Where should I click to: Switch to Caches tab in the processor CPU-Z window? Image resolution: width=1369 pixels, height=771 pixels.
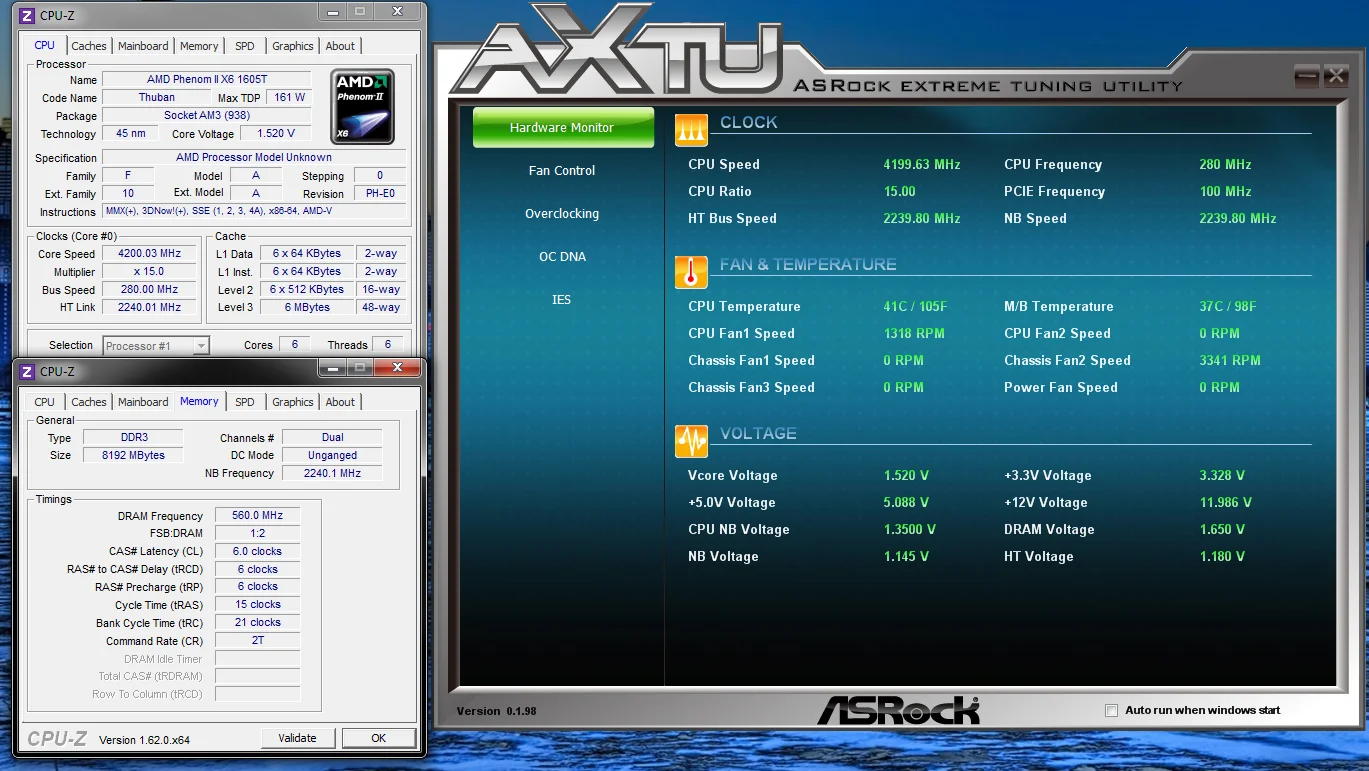pos(89,46)
